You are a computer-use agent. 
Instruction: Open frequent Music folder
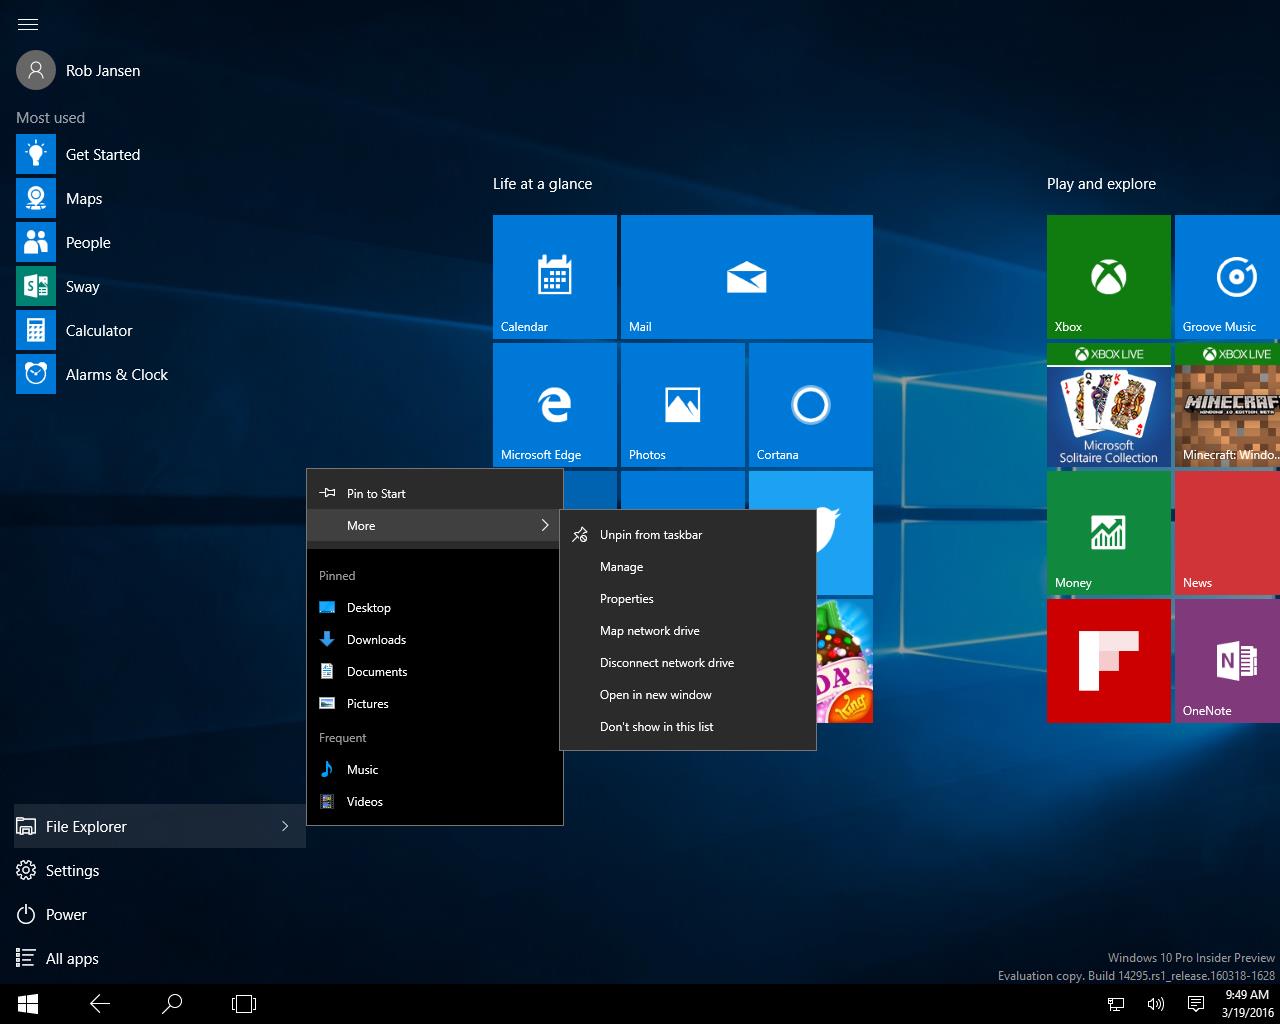(435, 770)
